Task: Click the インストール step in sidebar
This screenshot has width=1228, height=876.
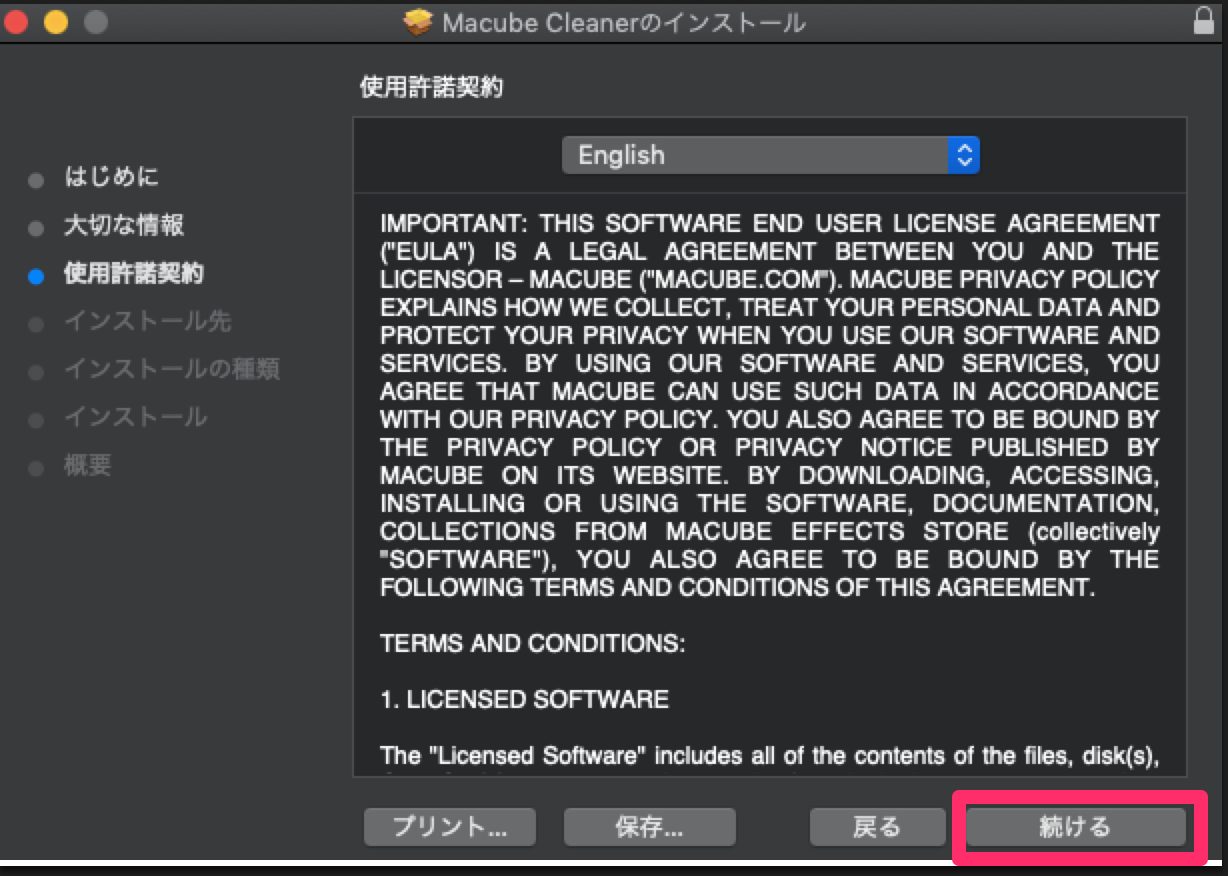Action: pos(135,417)
